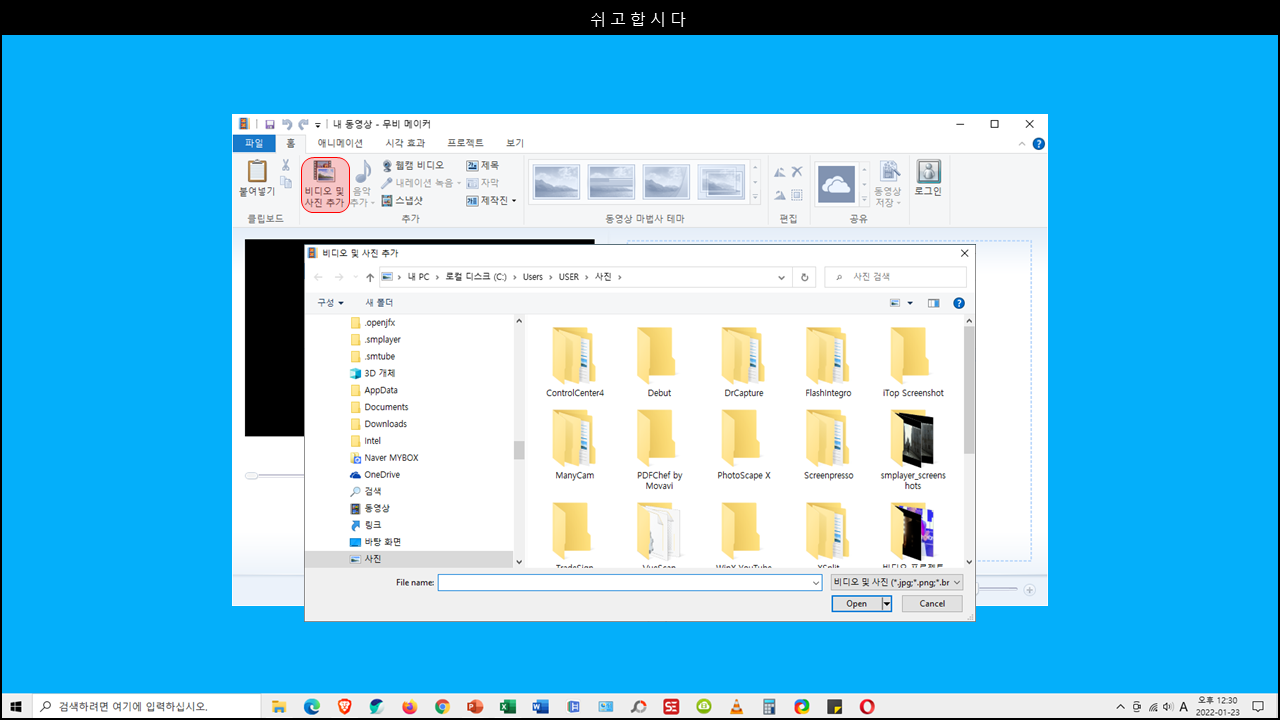Open the Credits (제작진) dropdown in the ribbon
Viewport: 1280px width, 720px height.
(x=491, y=200)
